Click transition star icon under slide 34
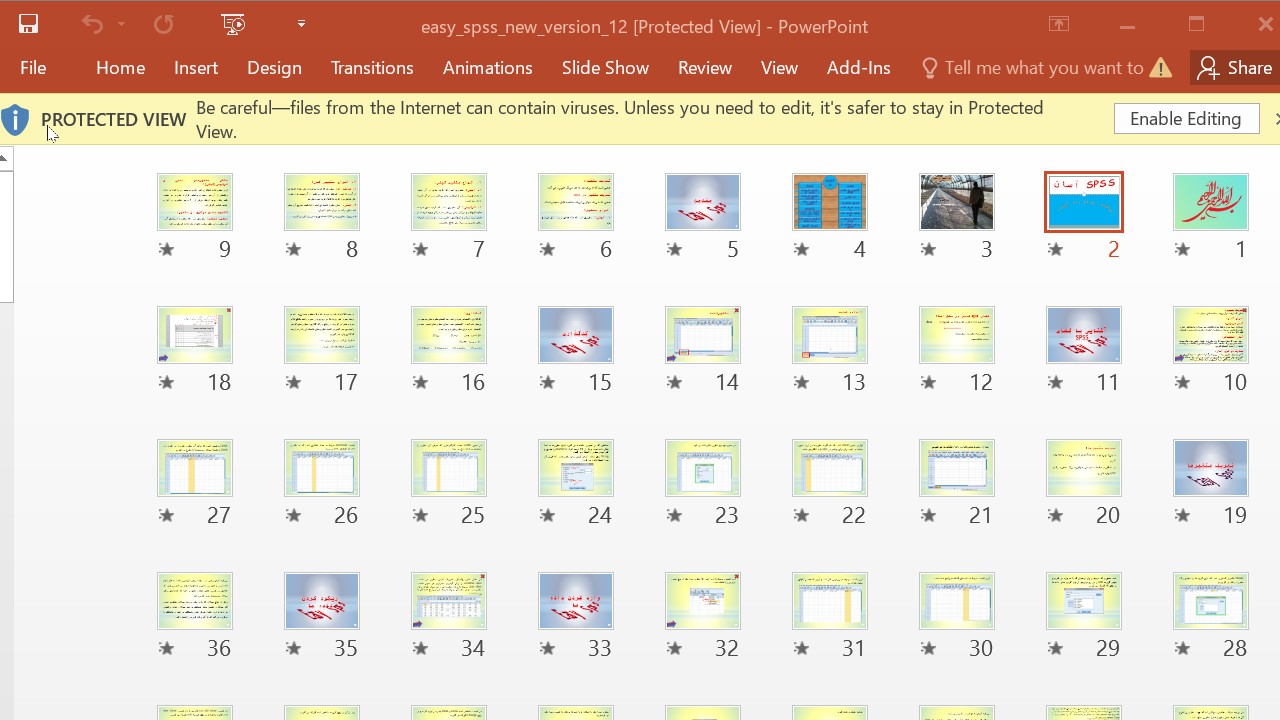 click(x=421, y=649)
